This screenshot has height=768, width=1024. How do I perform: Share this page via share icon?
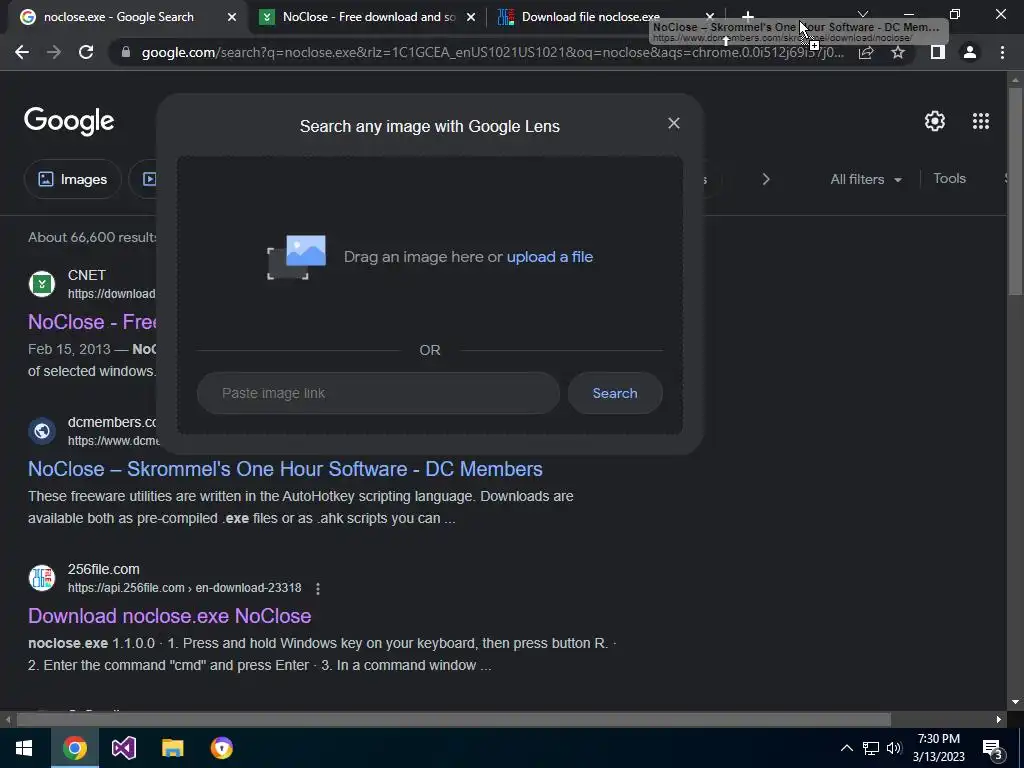click(x=866, y=52)
